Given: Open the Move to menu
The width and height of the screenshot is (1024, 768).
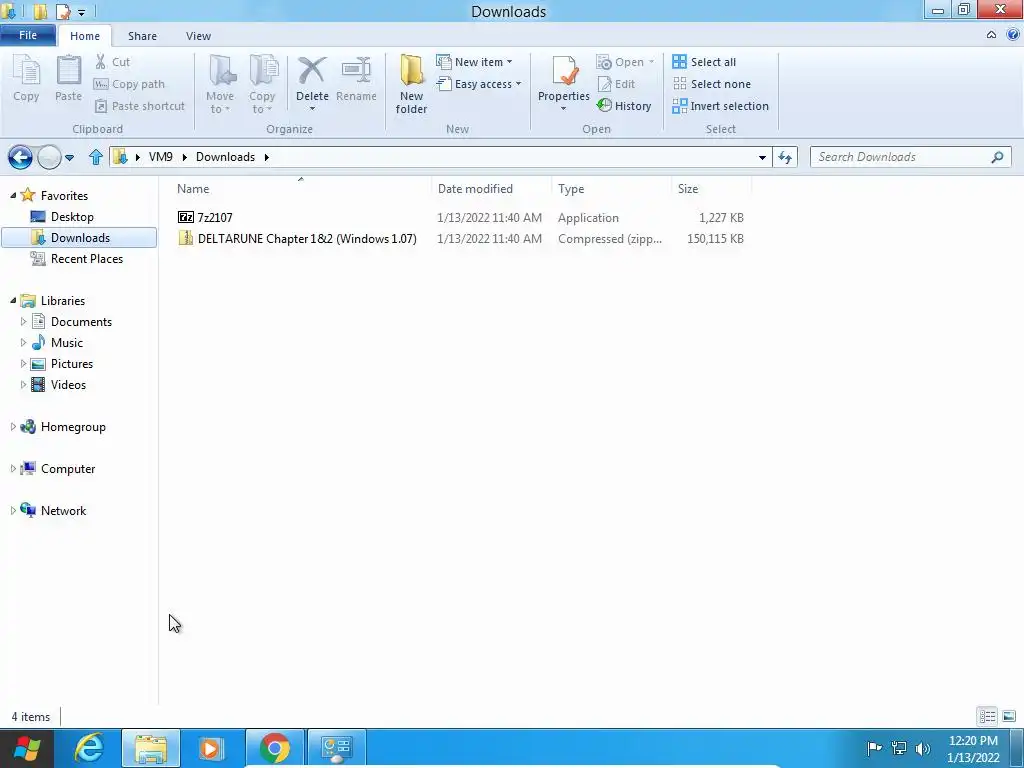Looking at the screenshot, I should 220,84.
